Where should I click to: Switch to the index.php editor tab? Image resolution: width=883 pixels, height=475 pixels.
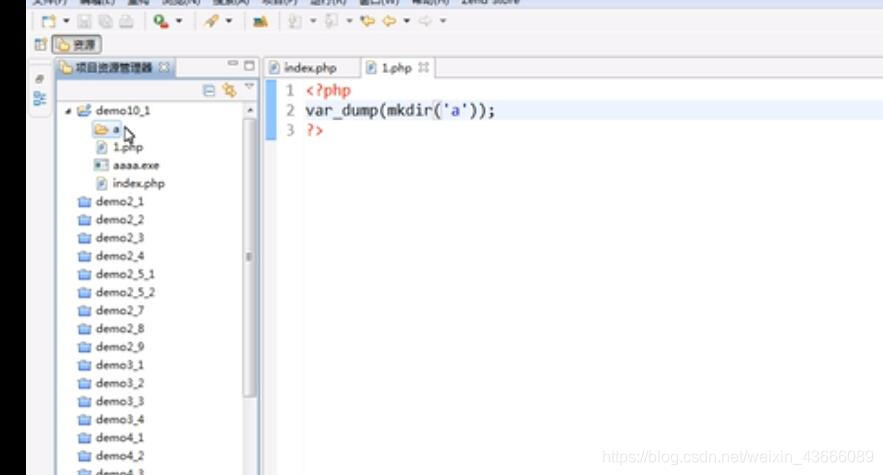pyautogui.click(x=310, y=68)
